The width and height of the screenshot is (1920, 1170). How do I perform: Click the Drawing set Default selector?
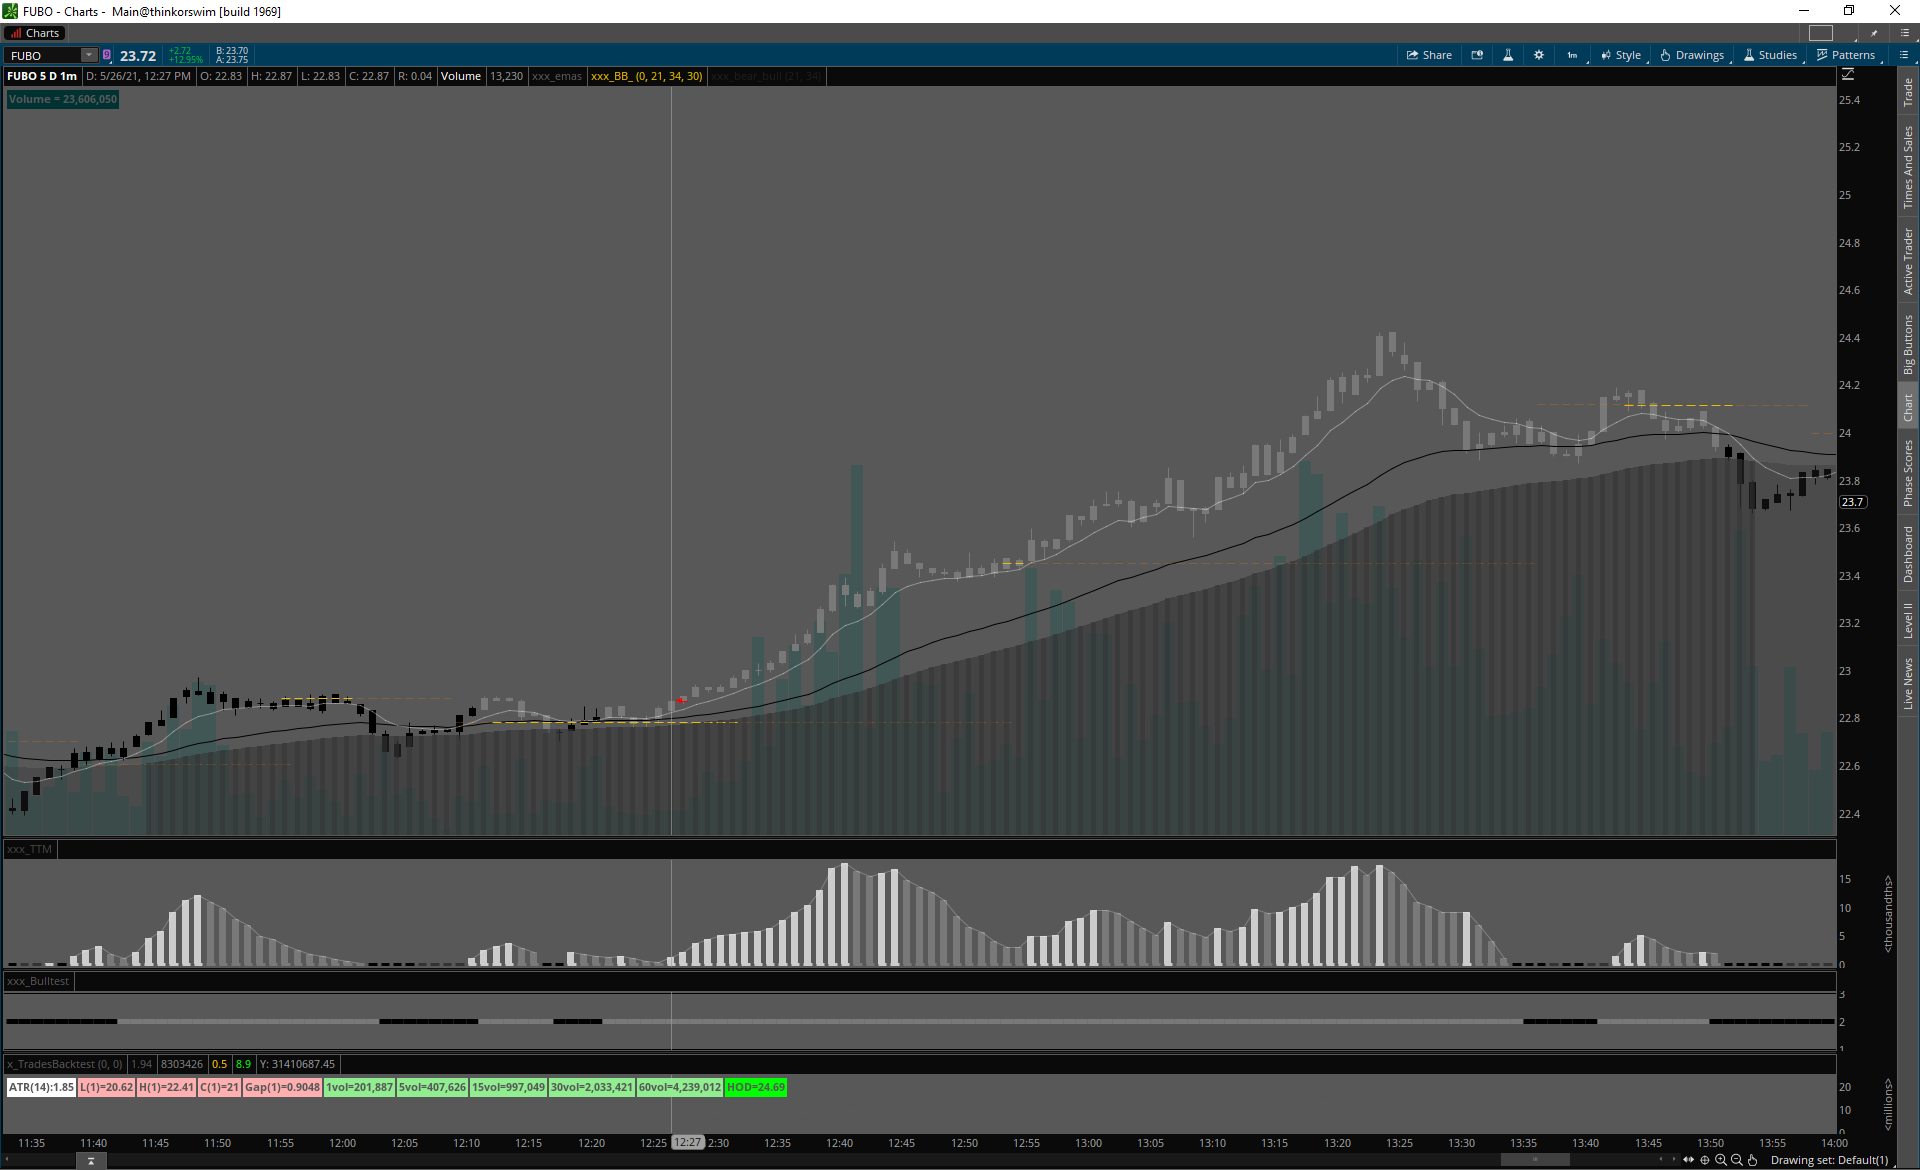coord(1829,1160)
